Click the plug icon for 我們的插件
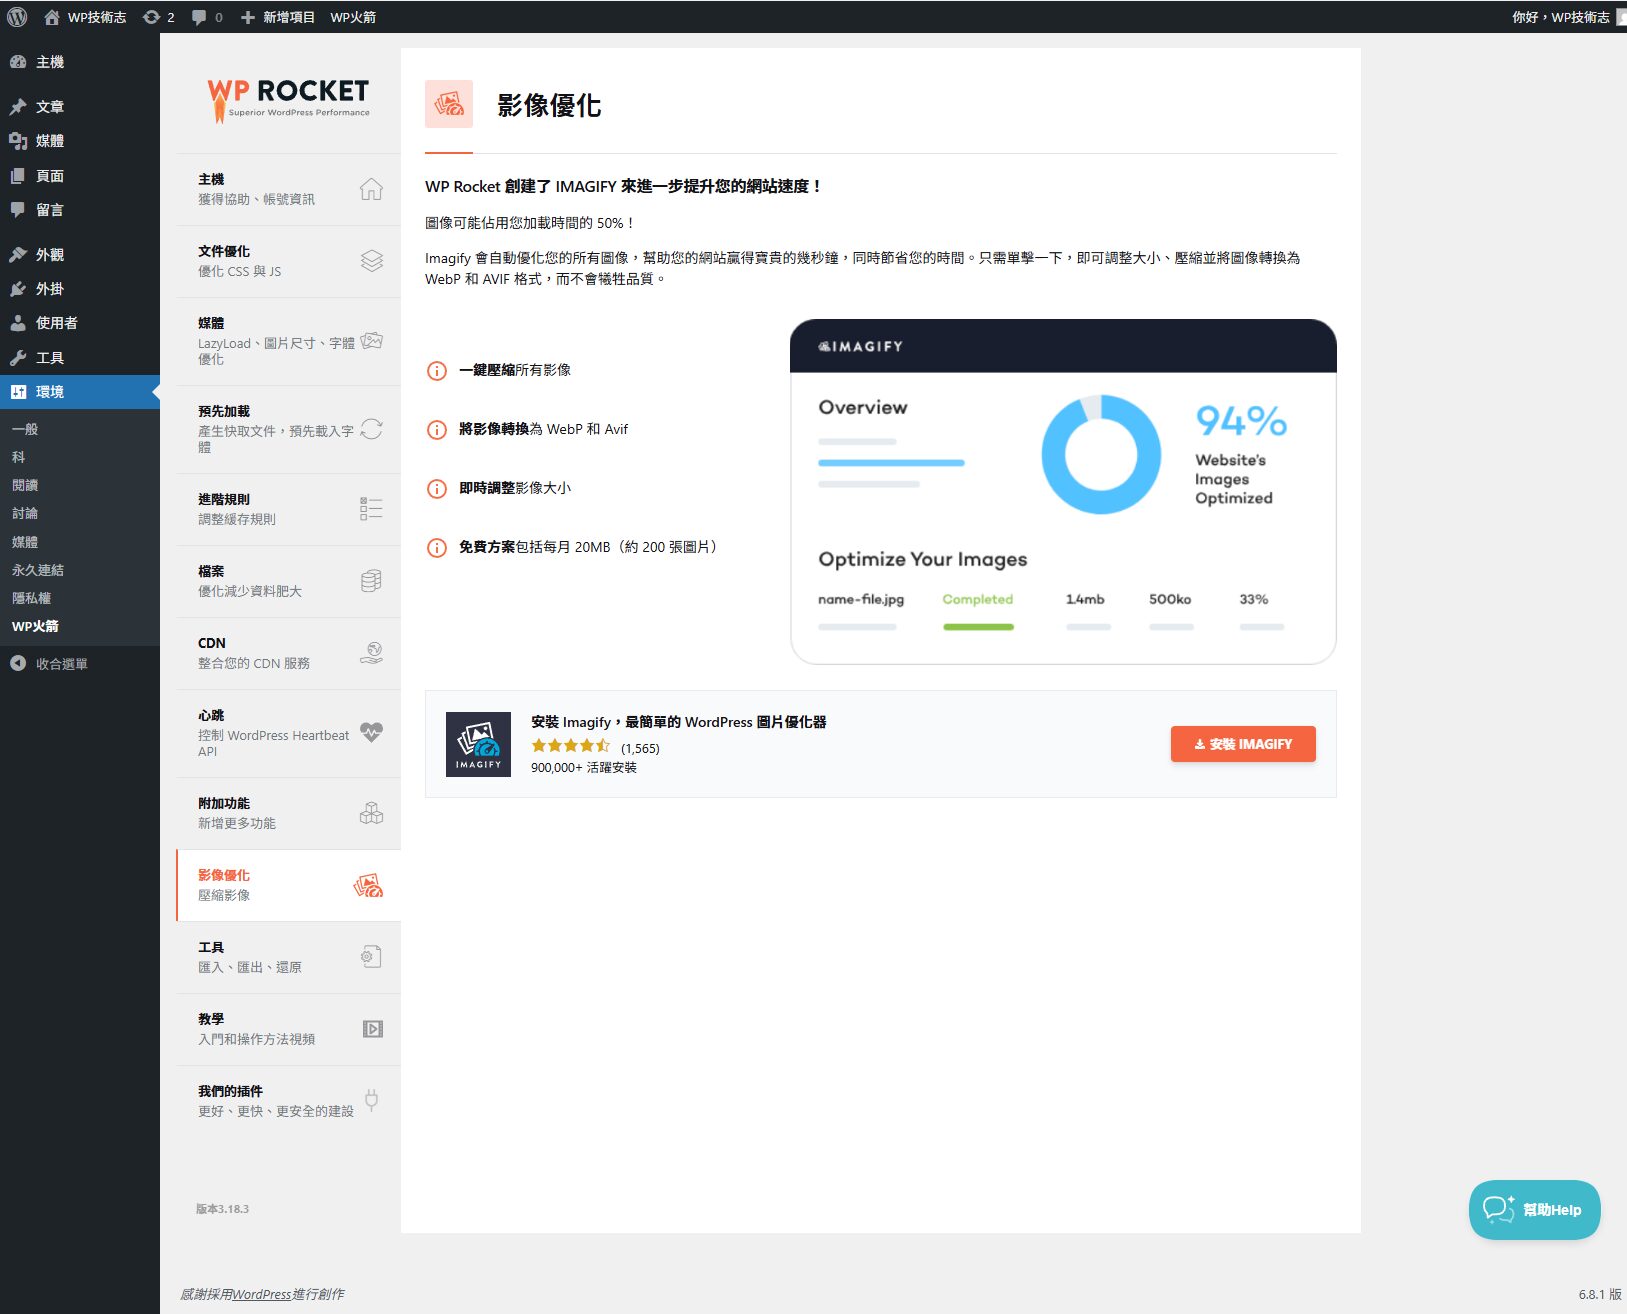This screenshot has height=1314, width=1627. (x=371, y=1101)
